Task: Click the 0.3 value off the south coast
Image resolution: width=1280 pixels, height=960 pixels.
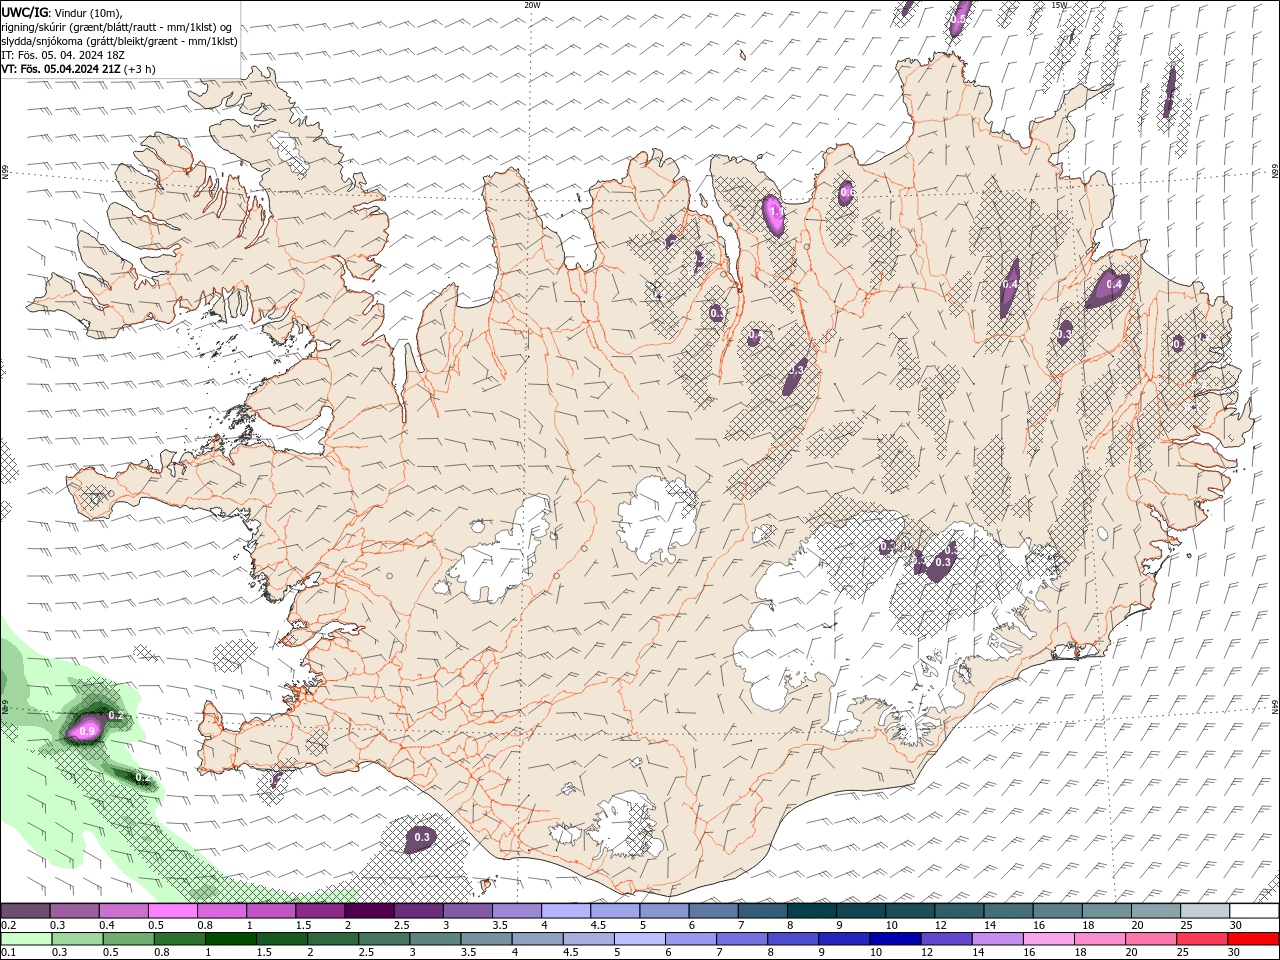Action: (x=422, y=837)
